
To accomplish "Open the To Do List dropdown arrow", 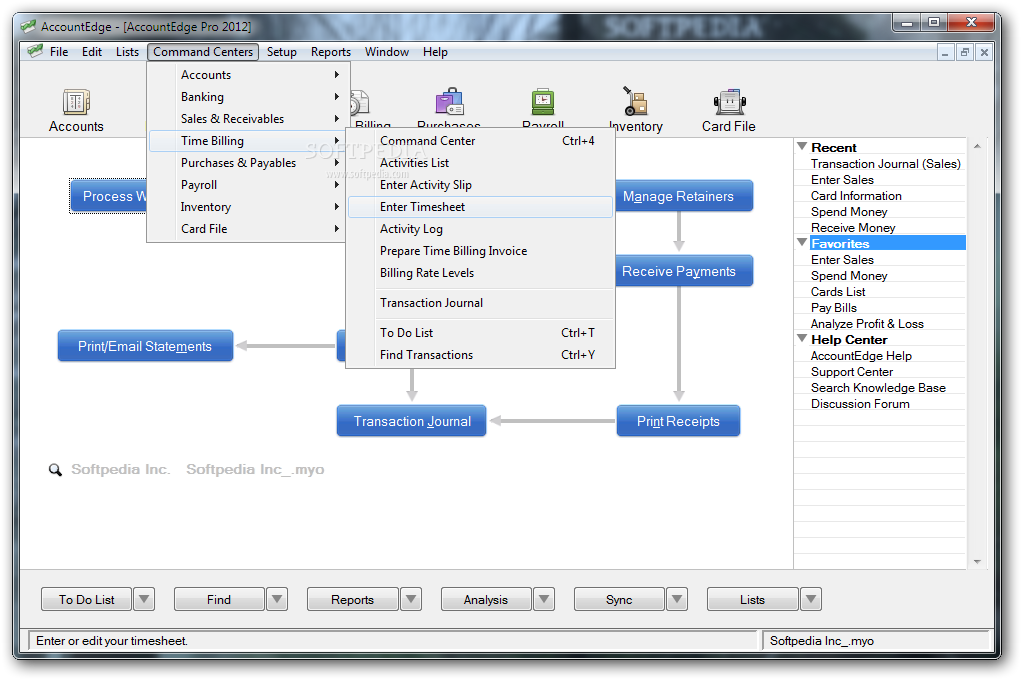I will [144, 599].
